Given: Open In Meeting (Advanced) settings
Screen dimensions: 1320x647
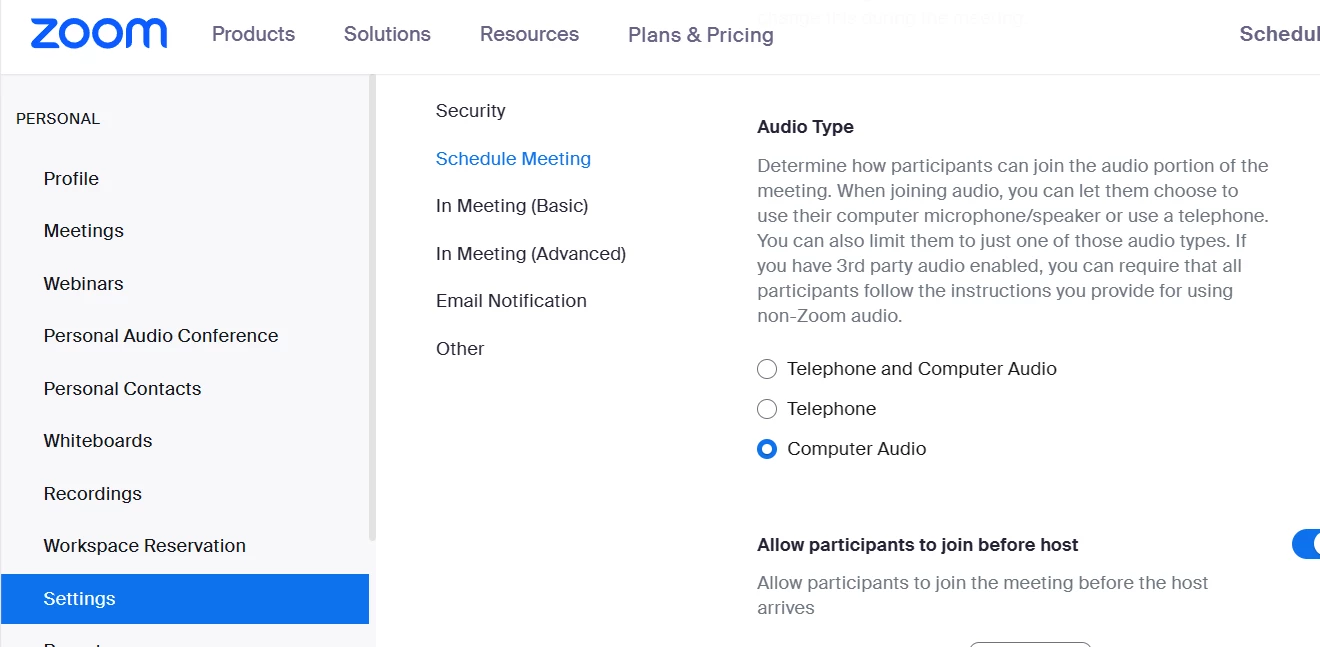Looking at the screenshot, I should click(530, 254).
